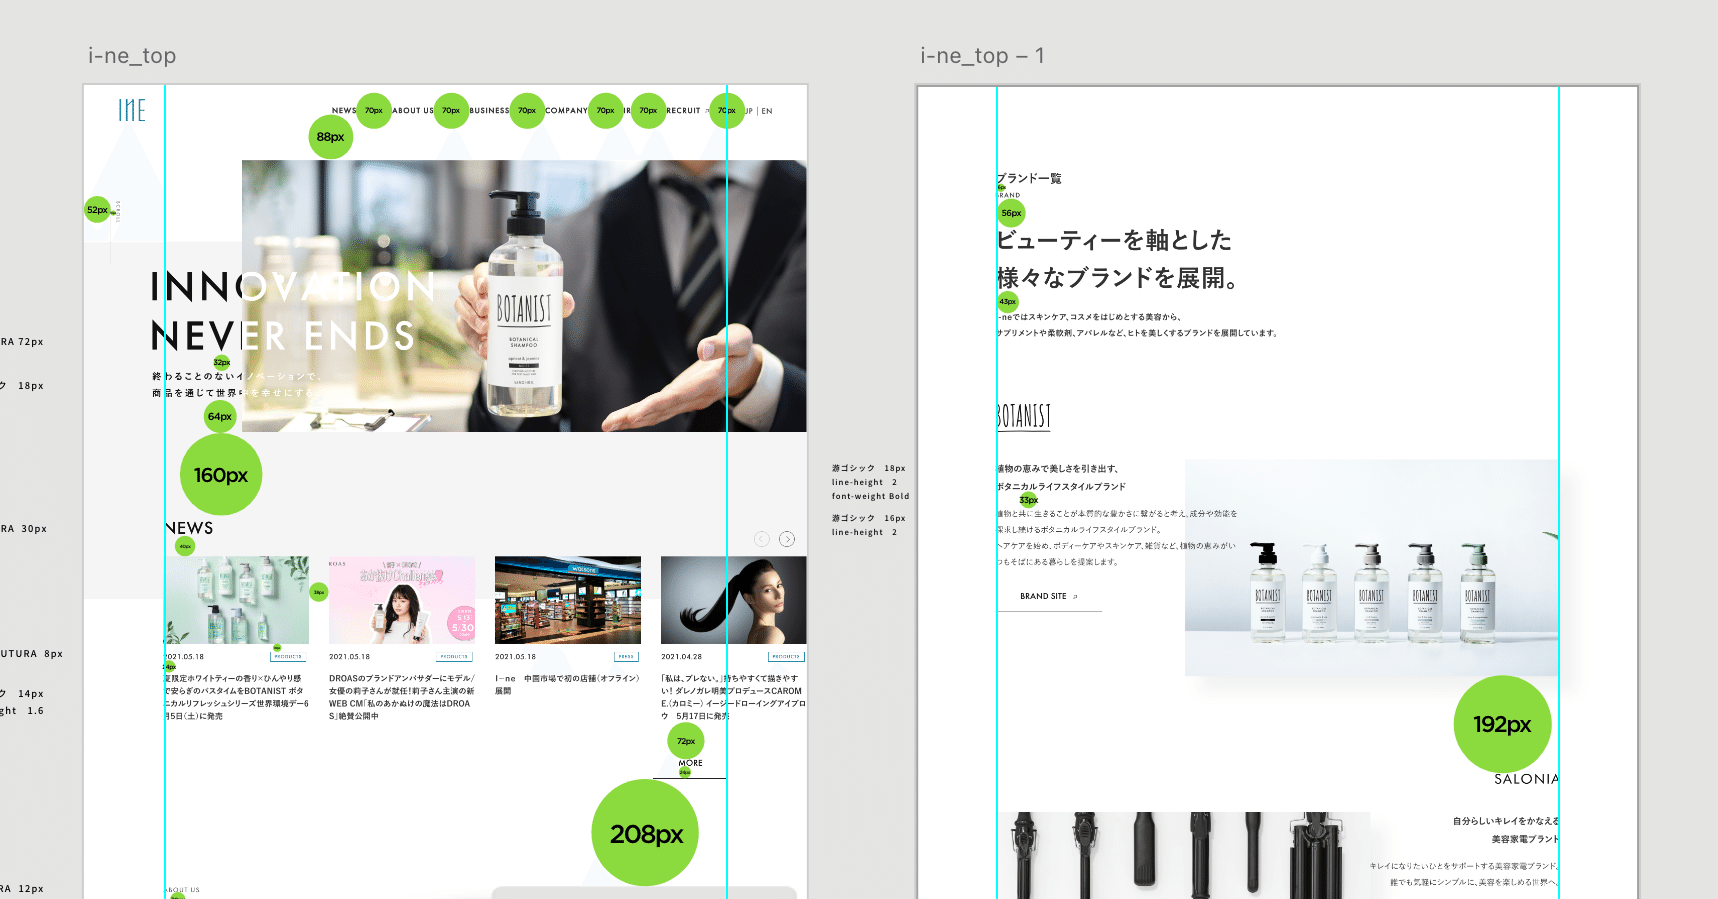This screenshot has height=899, width=1718.
Task: Click the previous arrow in the news carousel
Action: 762,539
